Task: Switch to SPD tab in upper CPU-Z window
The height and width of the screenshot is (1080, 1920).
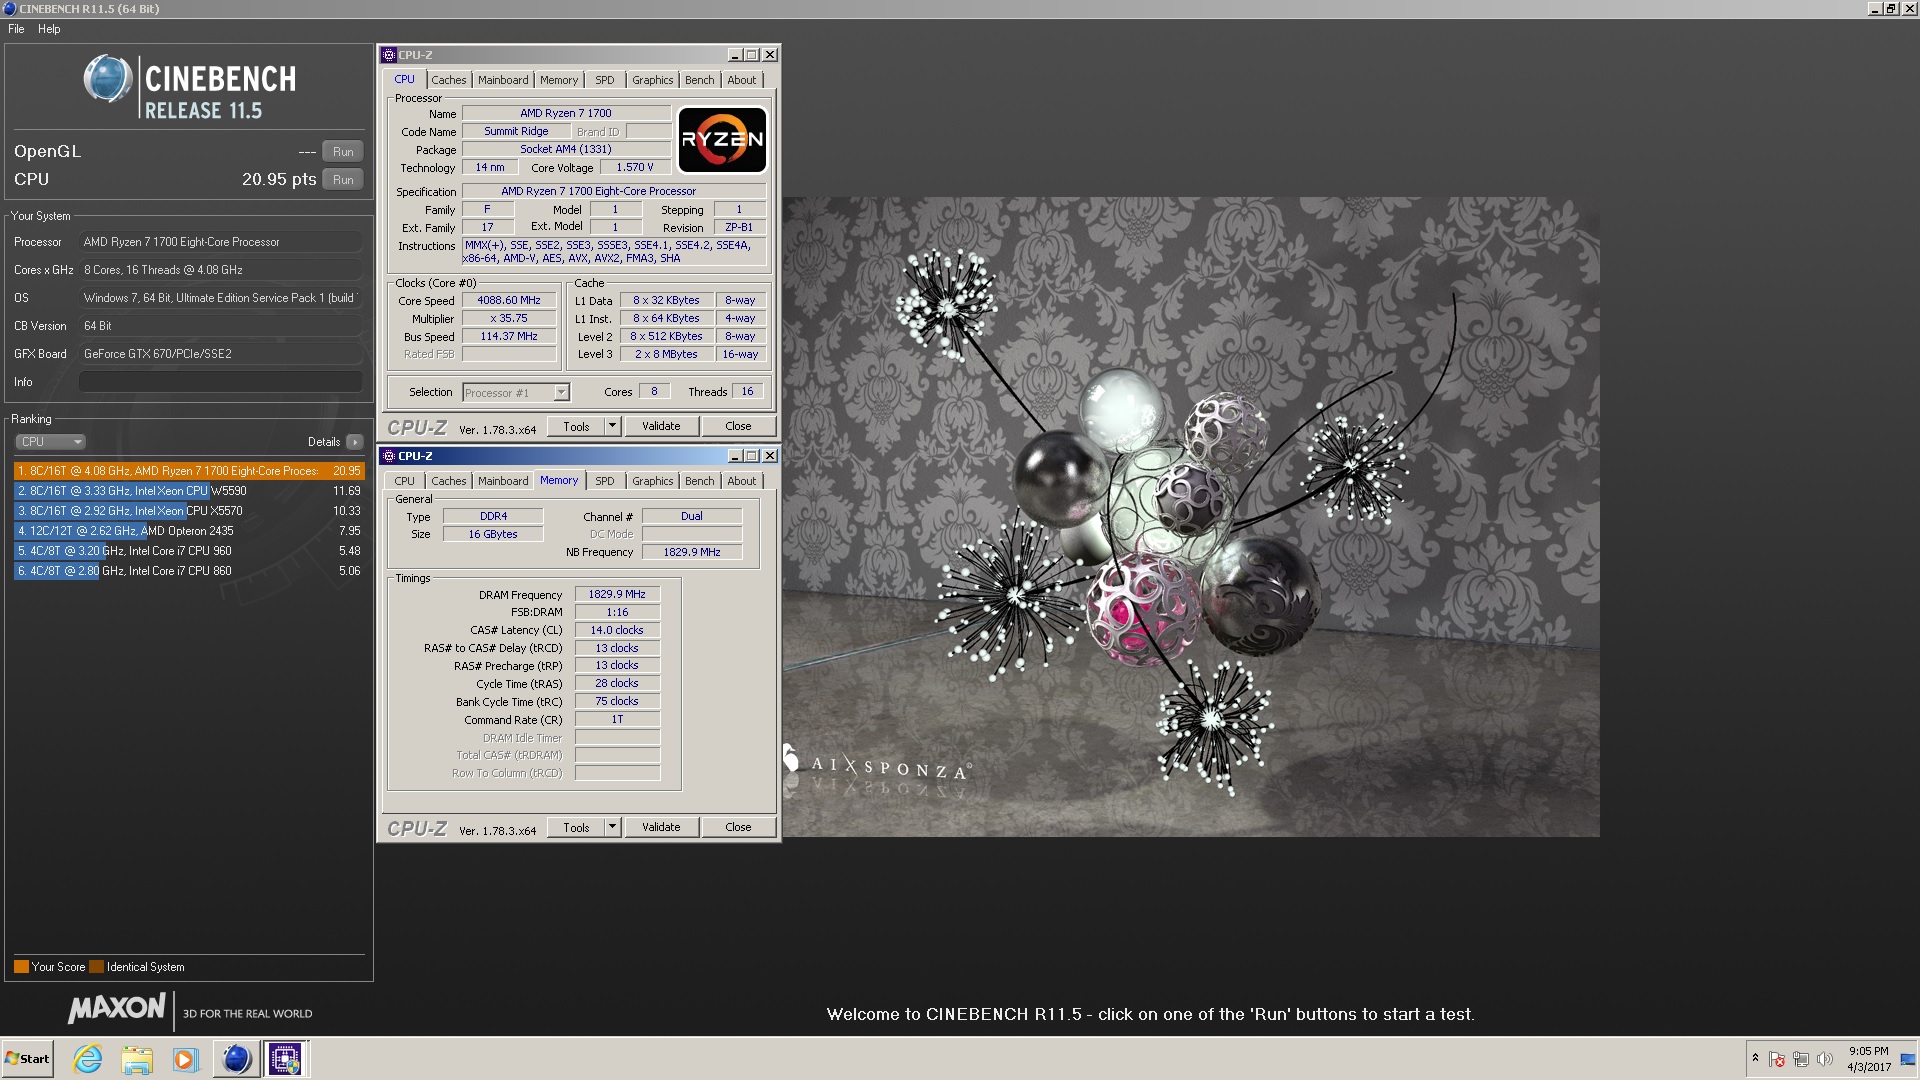Action: 605,80
